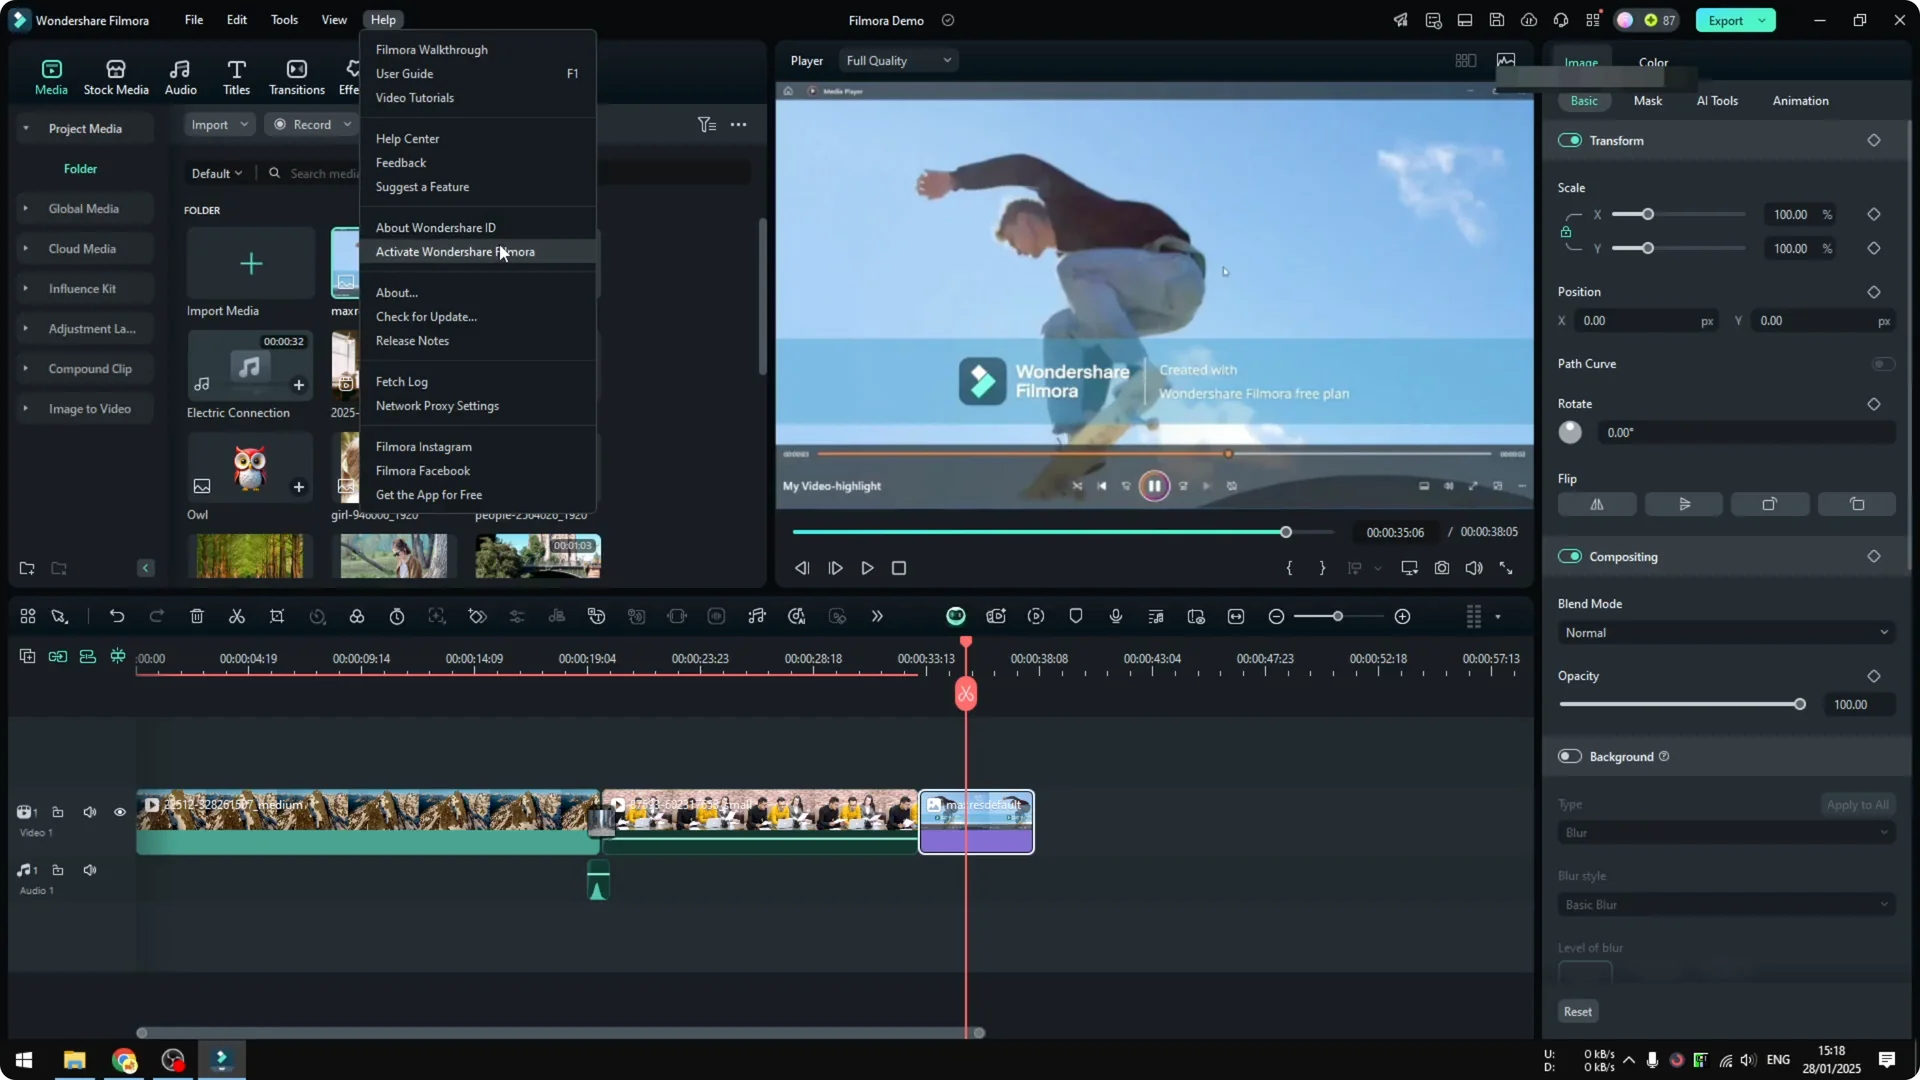Click the Reset button in properties panel
Viewport: 1920px width, 1080px height.
point(1577,1011)
